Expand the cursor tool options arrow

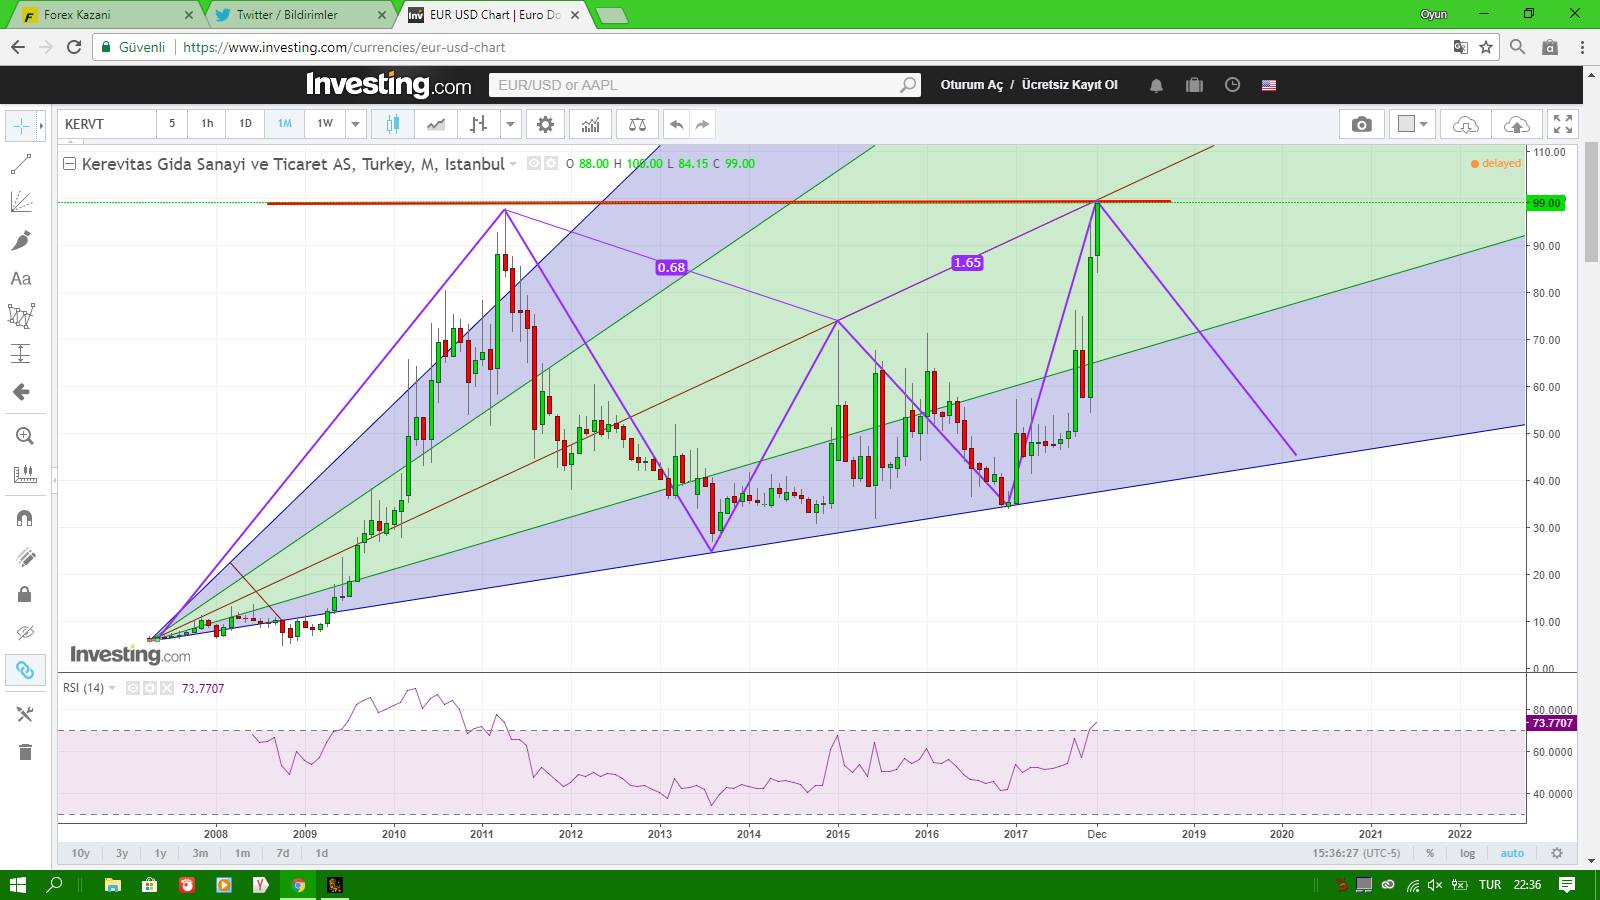41,126
